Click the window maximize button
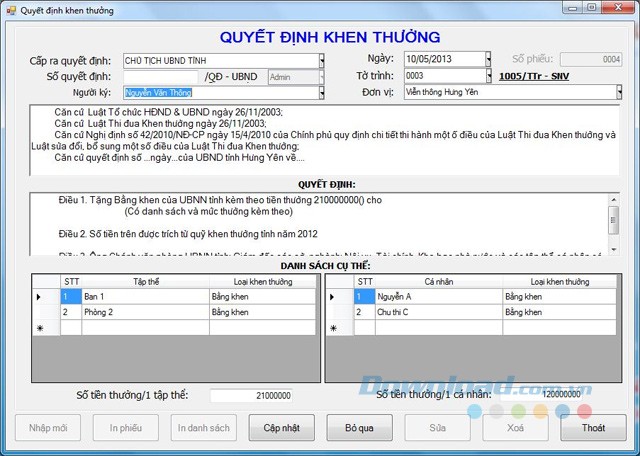This screenshot has width=640, height=456. point(592,8)
